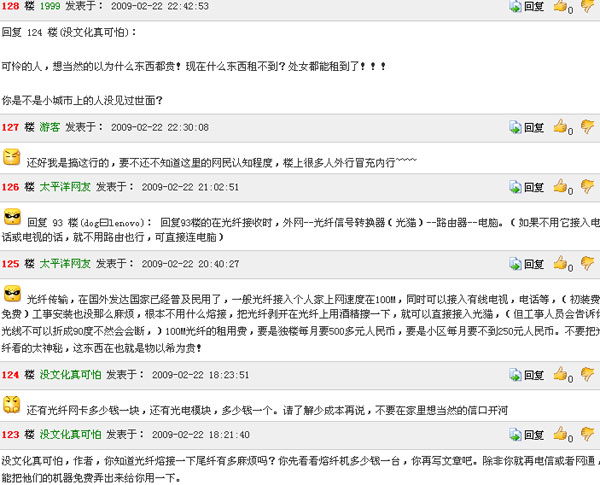Open profile of user 1999
600x485 pixels.
coord(50,6)
